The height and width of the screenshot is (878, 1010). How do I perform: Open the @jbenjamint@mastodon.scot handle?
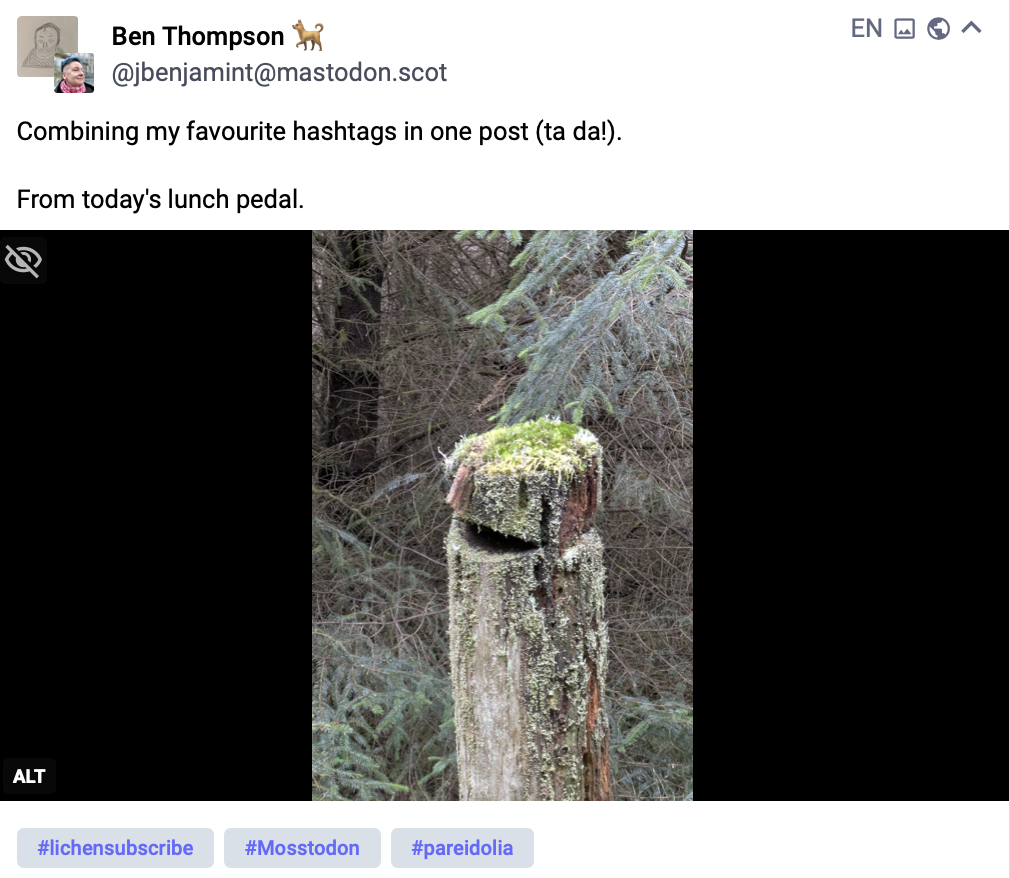pos(279,73)
